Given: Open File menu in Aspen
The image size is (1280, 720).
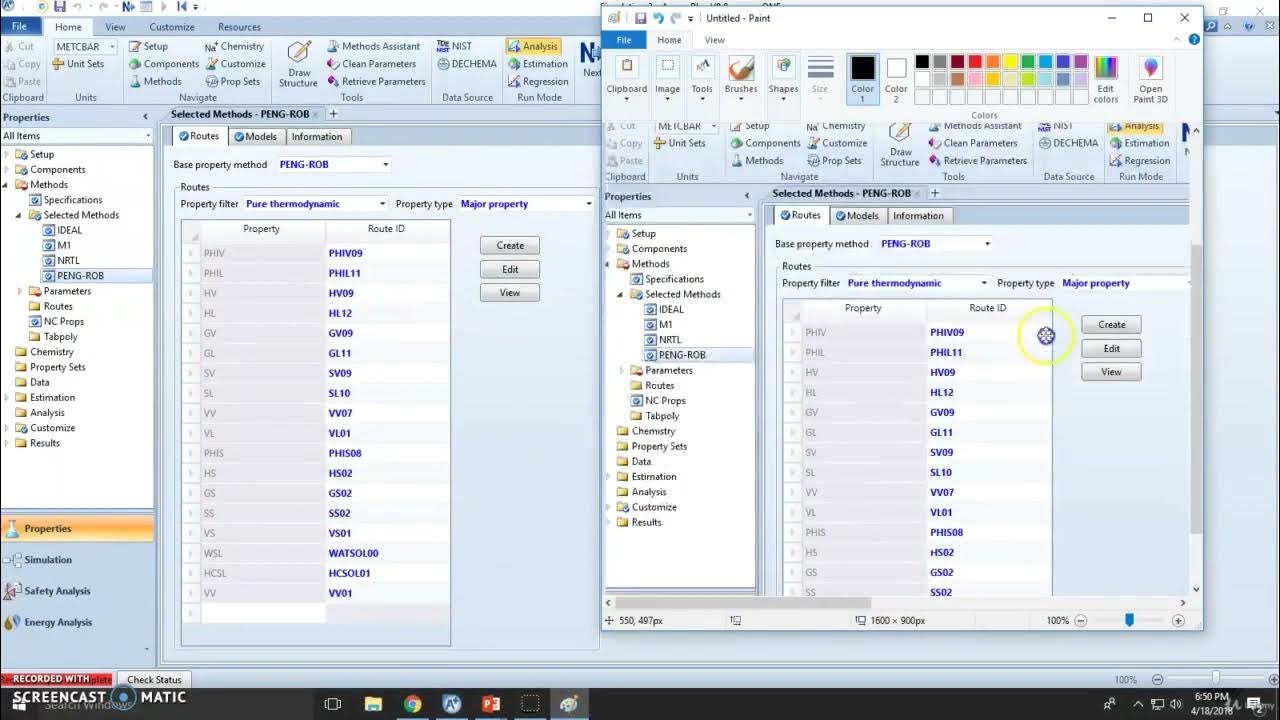Looking at the screenshot, I should 20,27.
